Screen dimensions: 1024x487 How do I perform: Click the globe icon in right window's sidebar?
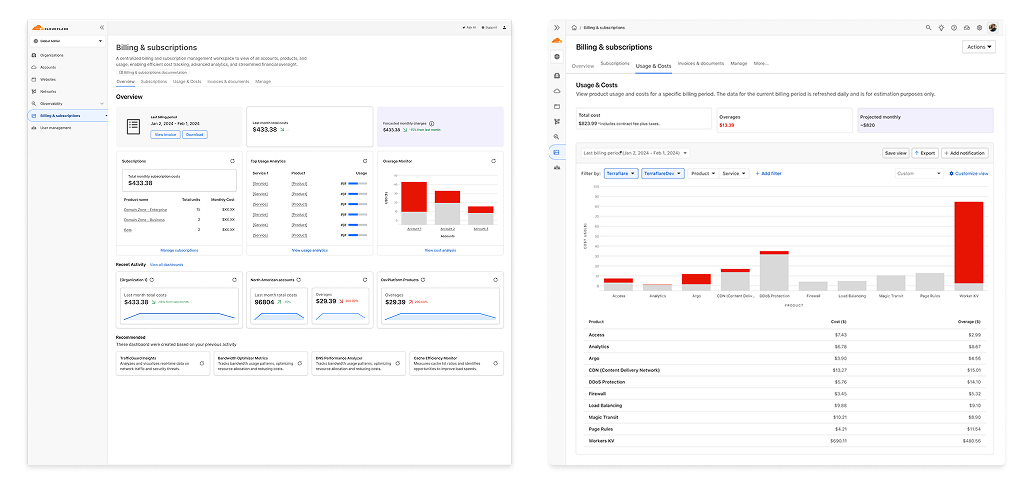(x=556, y=57)
